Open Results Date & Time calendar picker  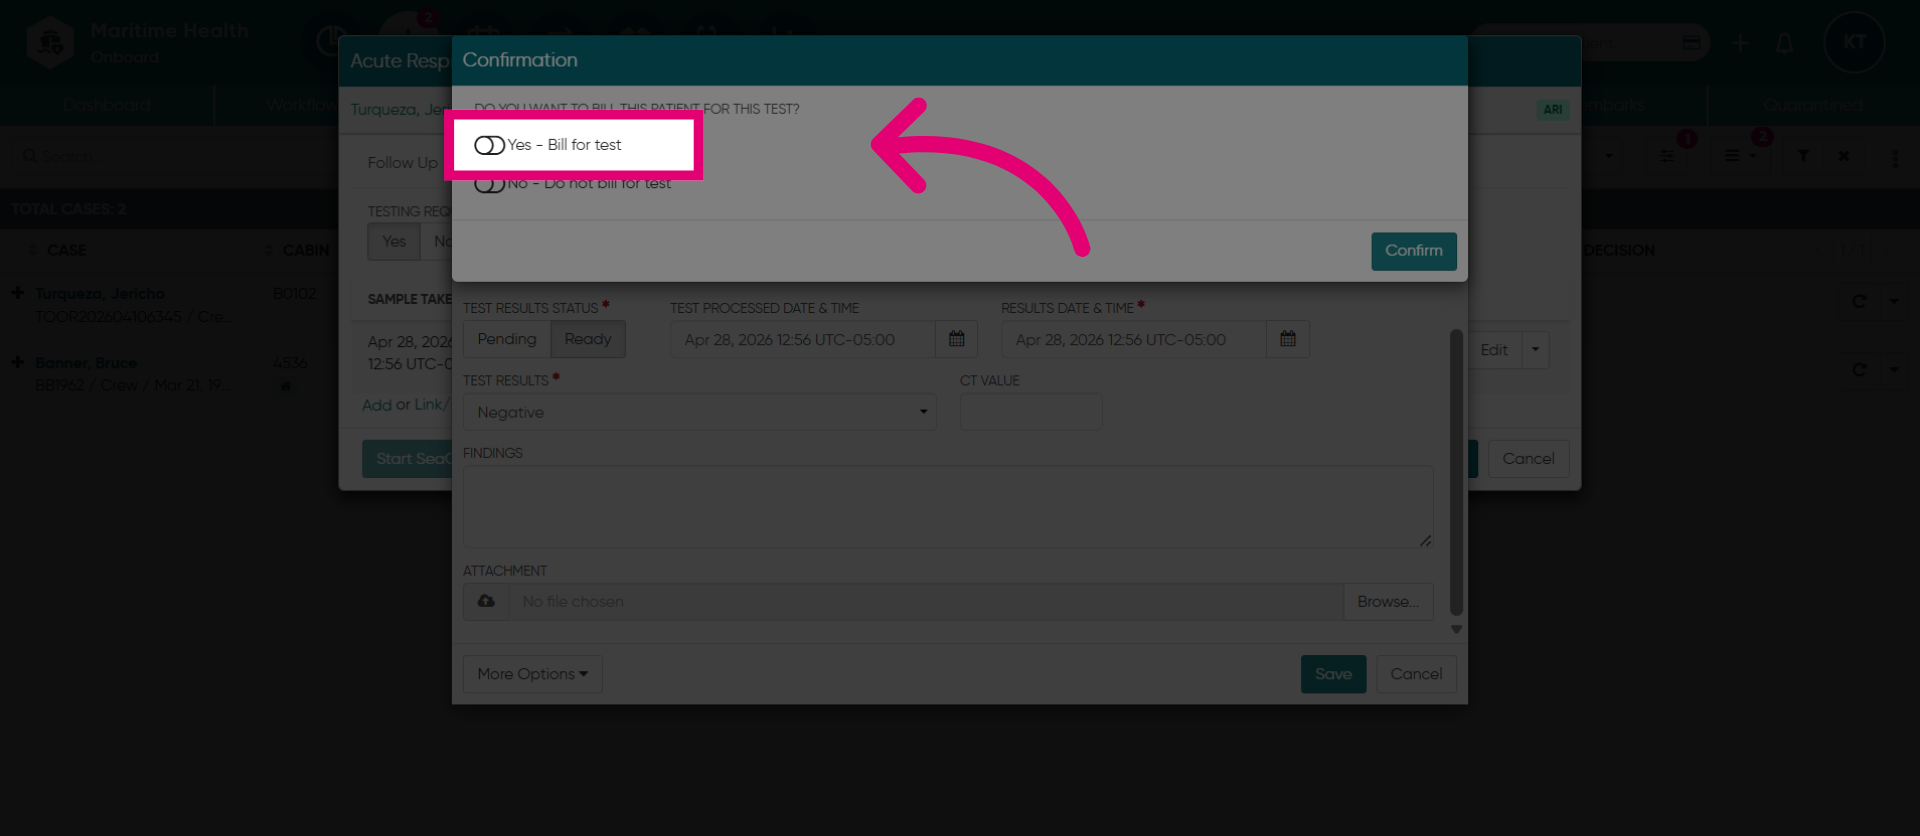click(x=1288, y=339)
